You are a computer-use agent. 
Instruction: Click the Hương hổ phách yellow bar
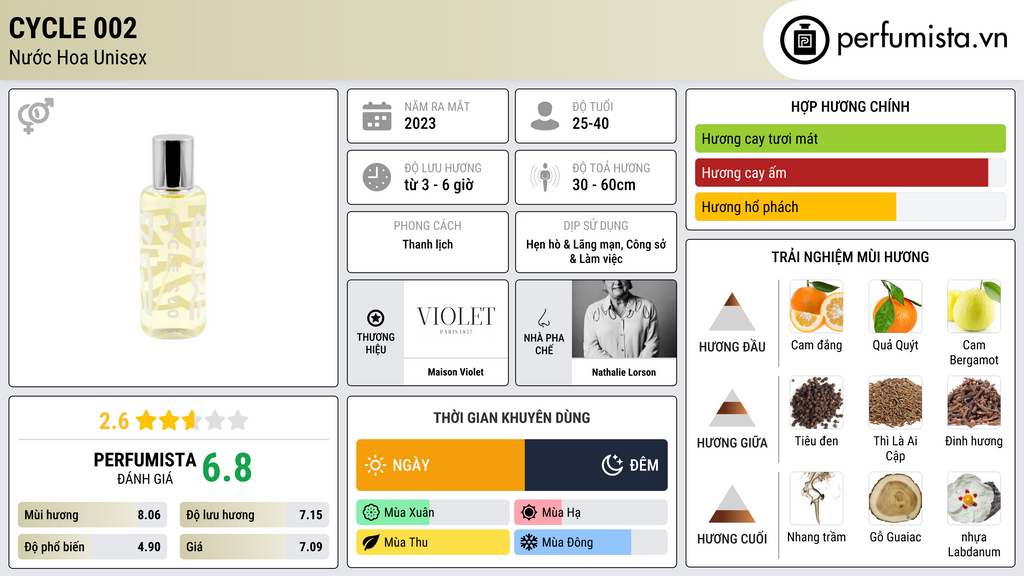850,207
